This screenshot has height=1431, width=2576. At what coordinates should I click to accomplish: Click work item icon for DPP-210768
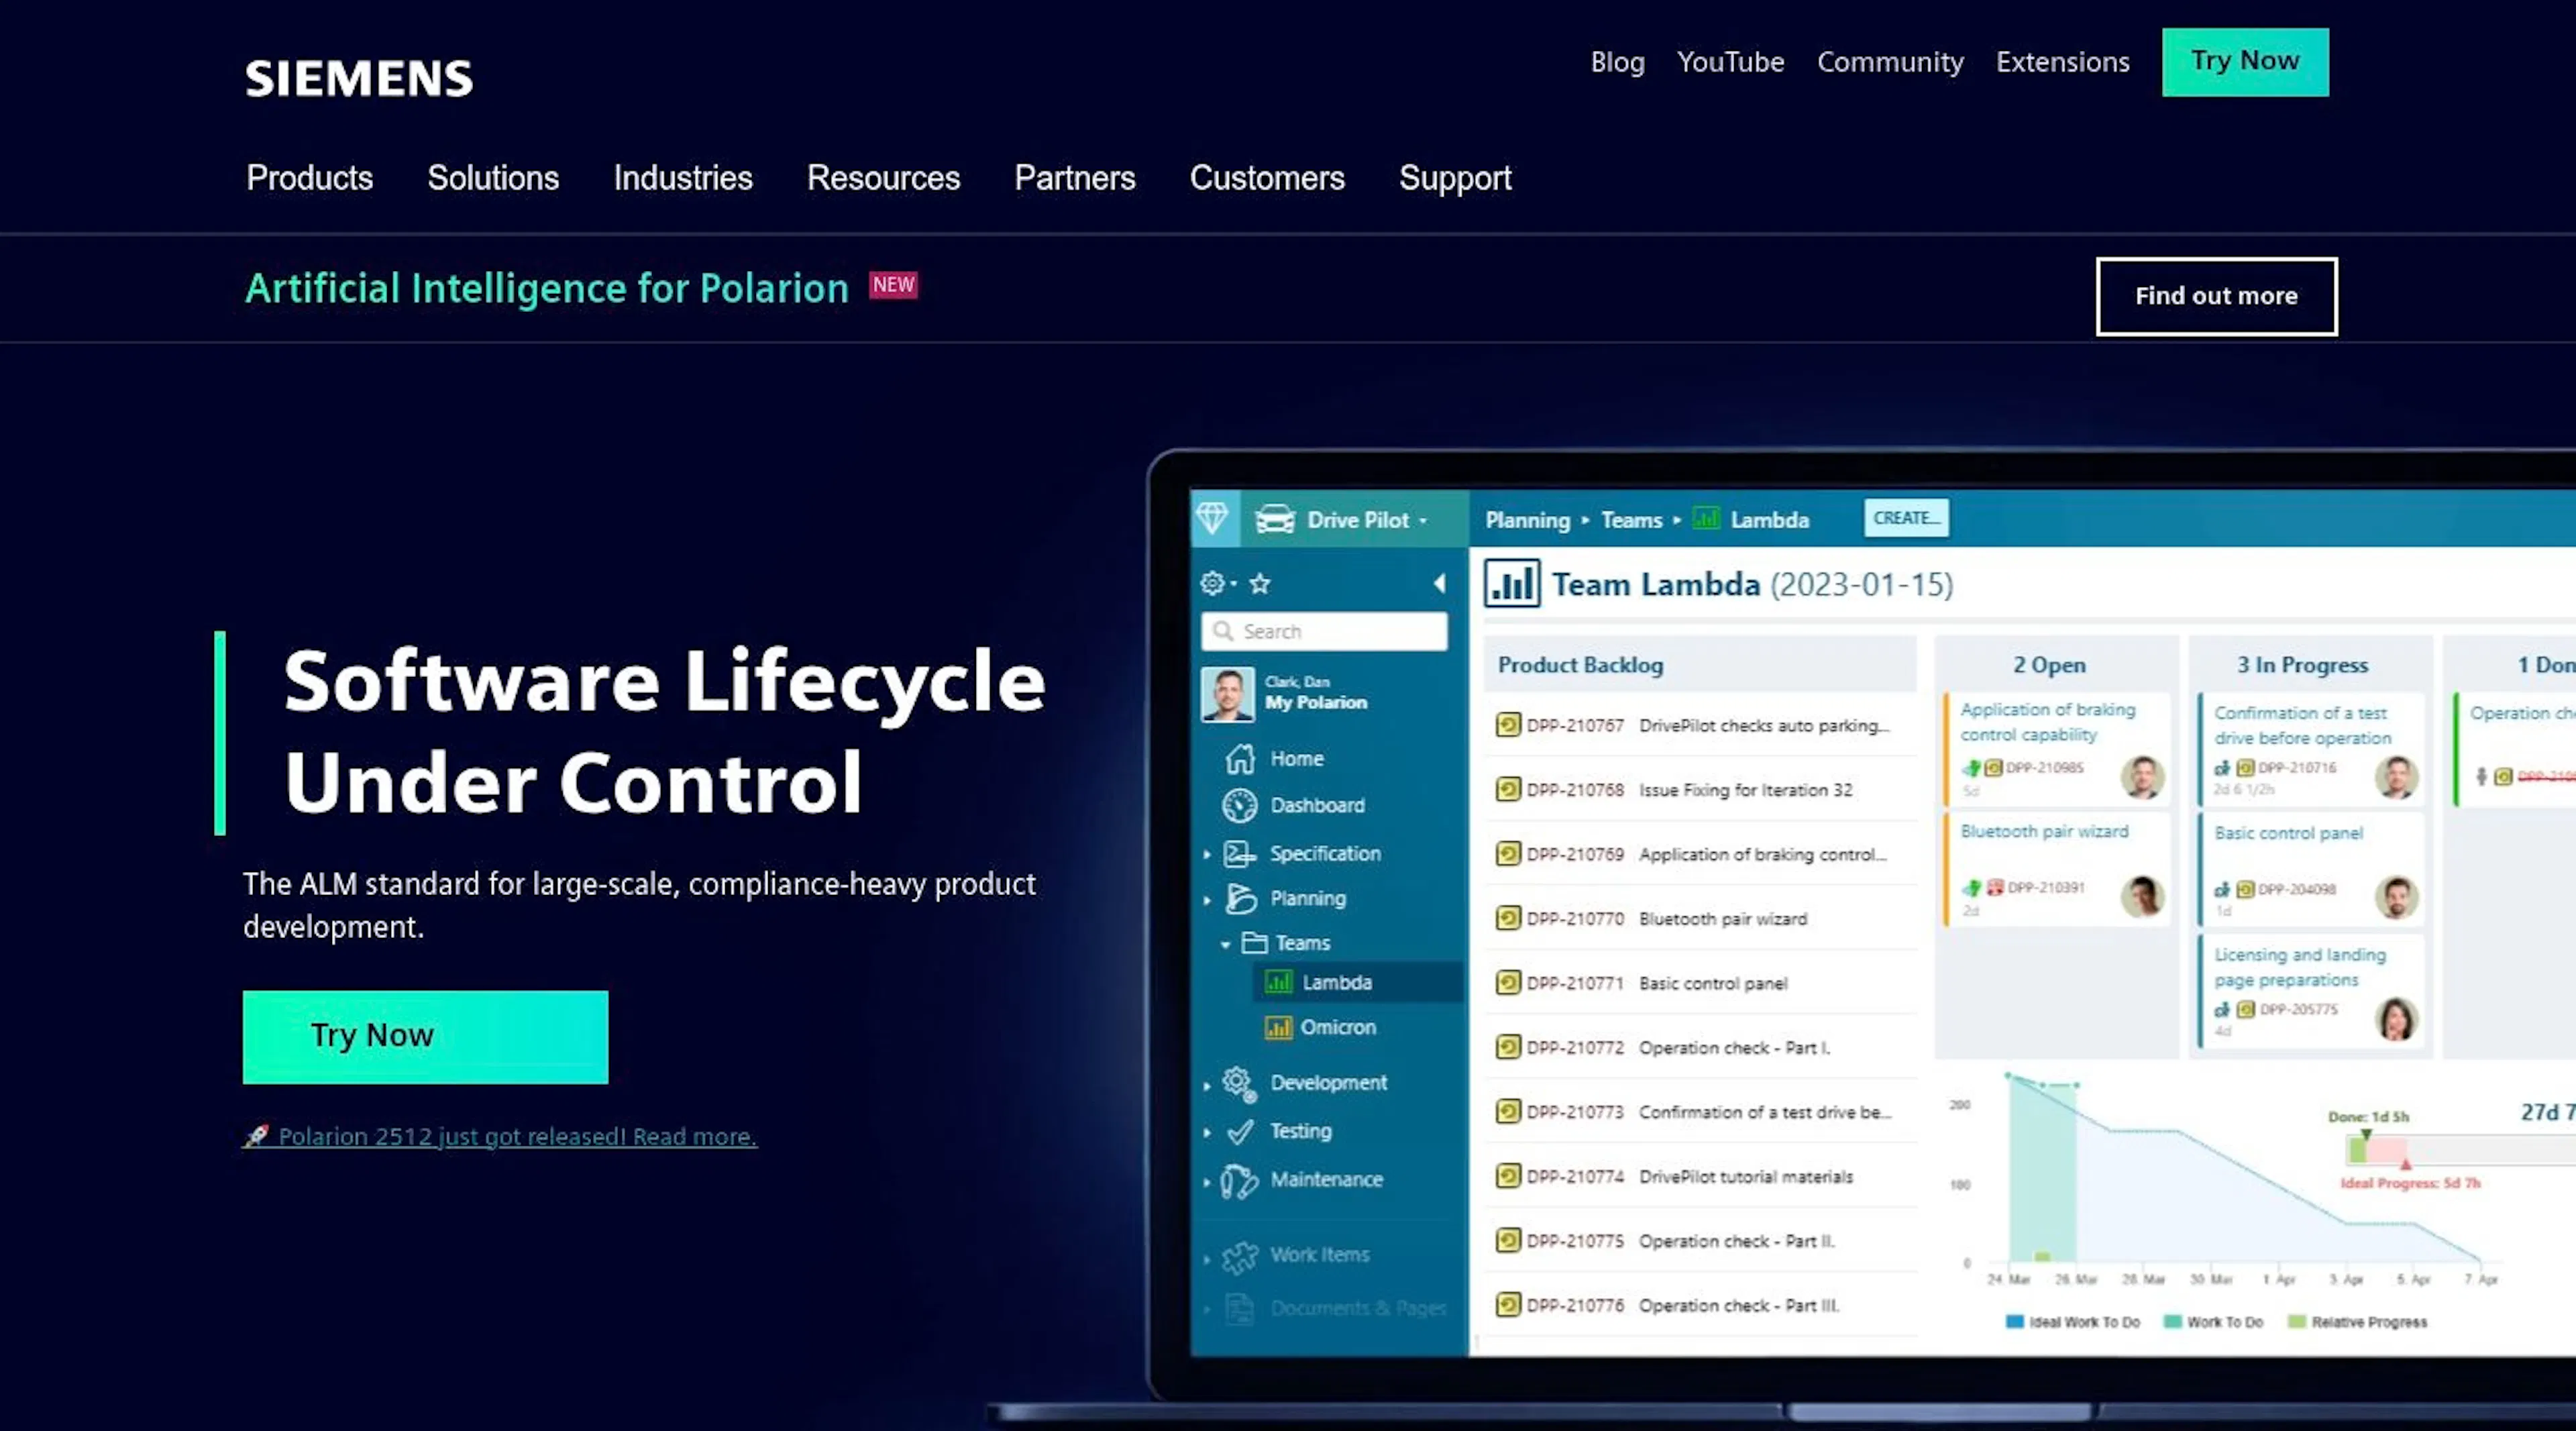pyautogui.click(x=1508, y=789)
